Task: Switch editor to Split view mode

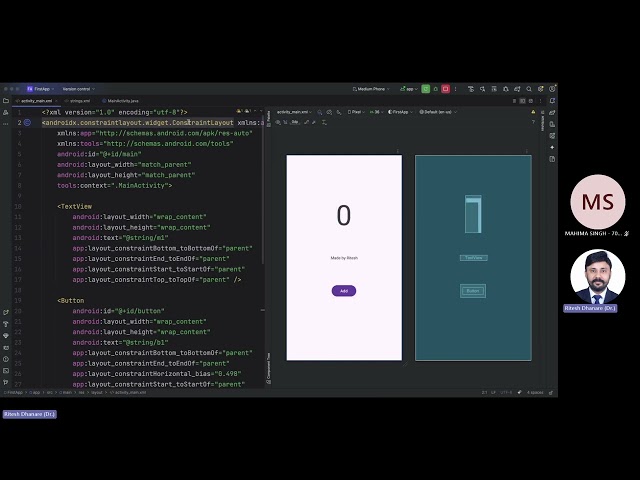Action: 522,100
